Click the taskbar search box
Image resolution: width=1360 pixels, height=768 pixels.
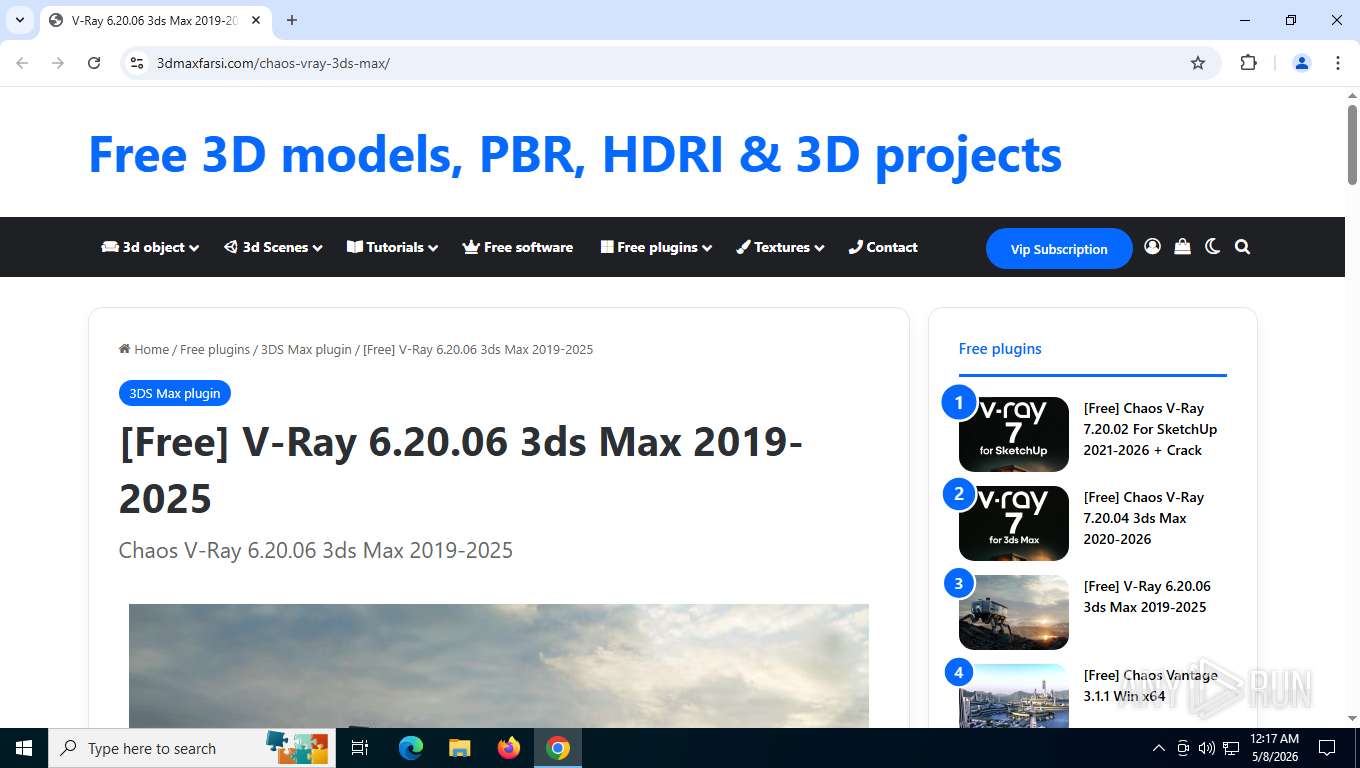(192, 748)
